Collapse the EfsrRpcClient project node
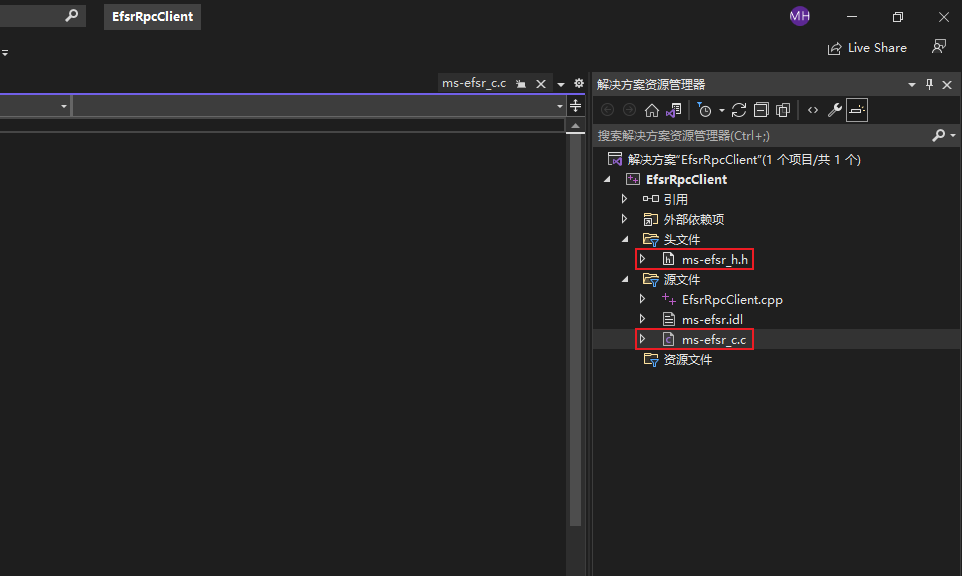Image resolution: width=962 pixels, height=576 pixels. tap(607, 180)
